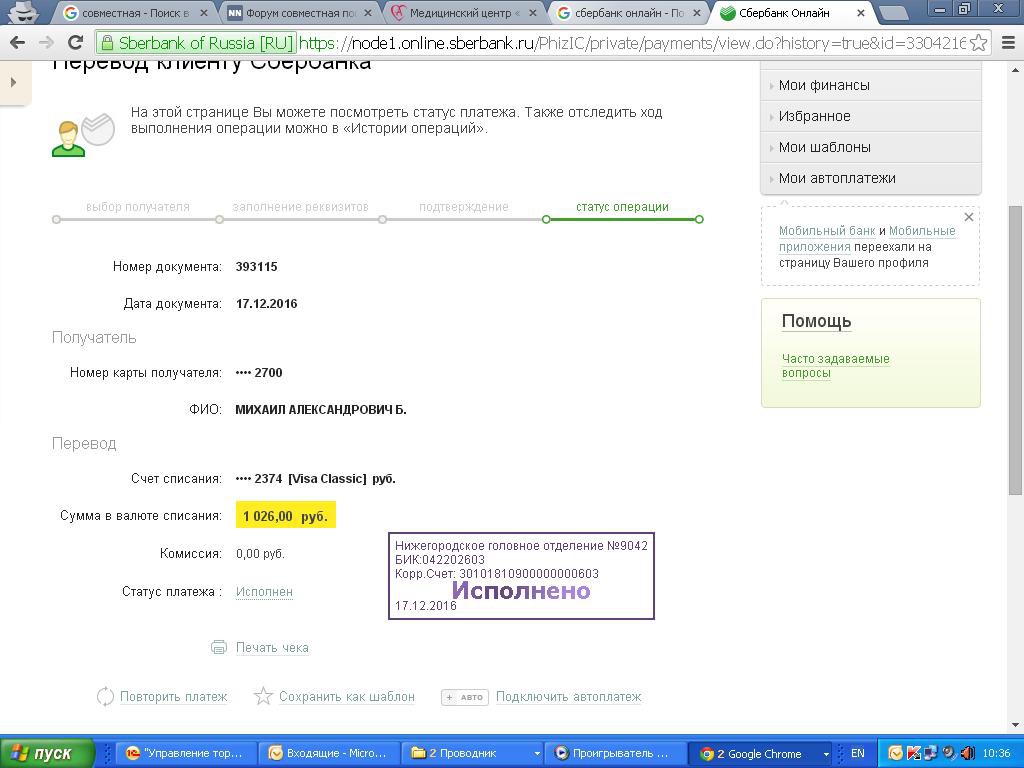
Task: Click the star icon by Сохранить как шаблон
Action: pyautogui.click(x=263, y=696)
